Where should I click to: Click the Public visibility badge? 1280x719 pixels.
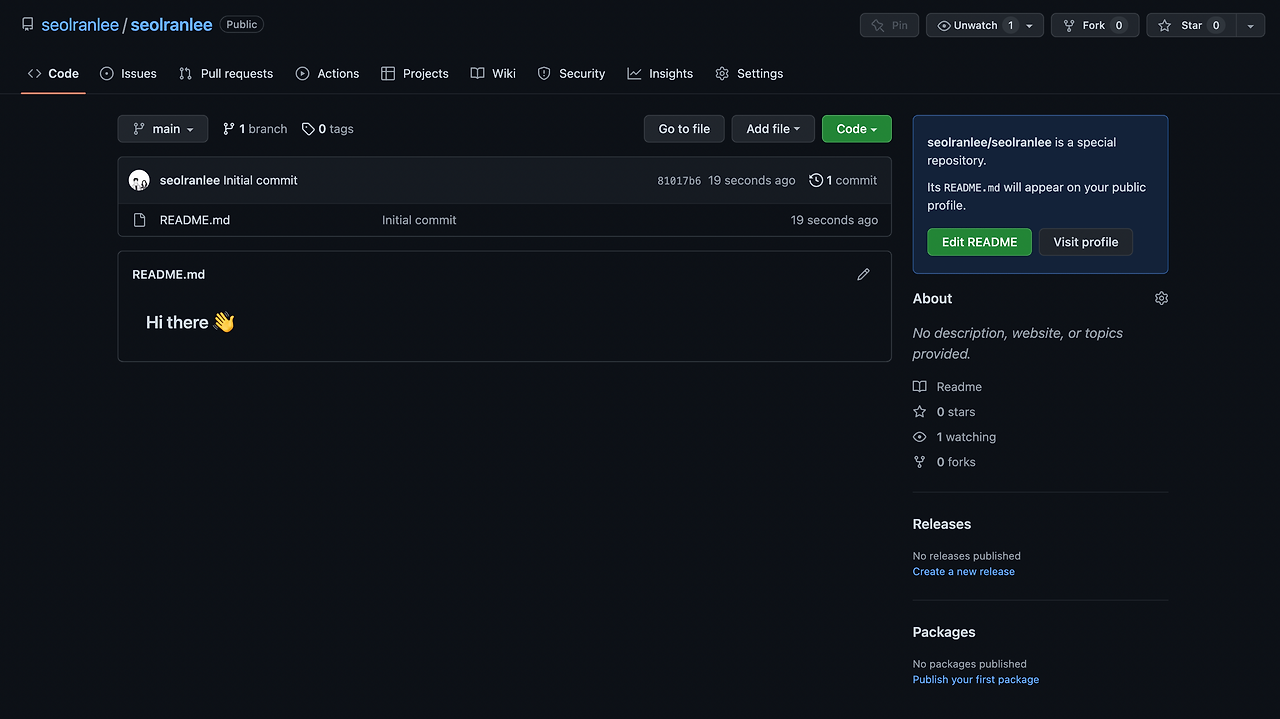[x=242, y=25]
